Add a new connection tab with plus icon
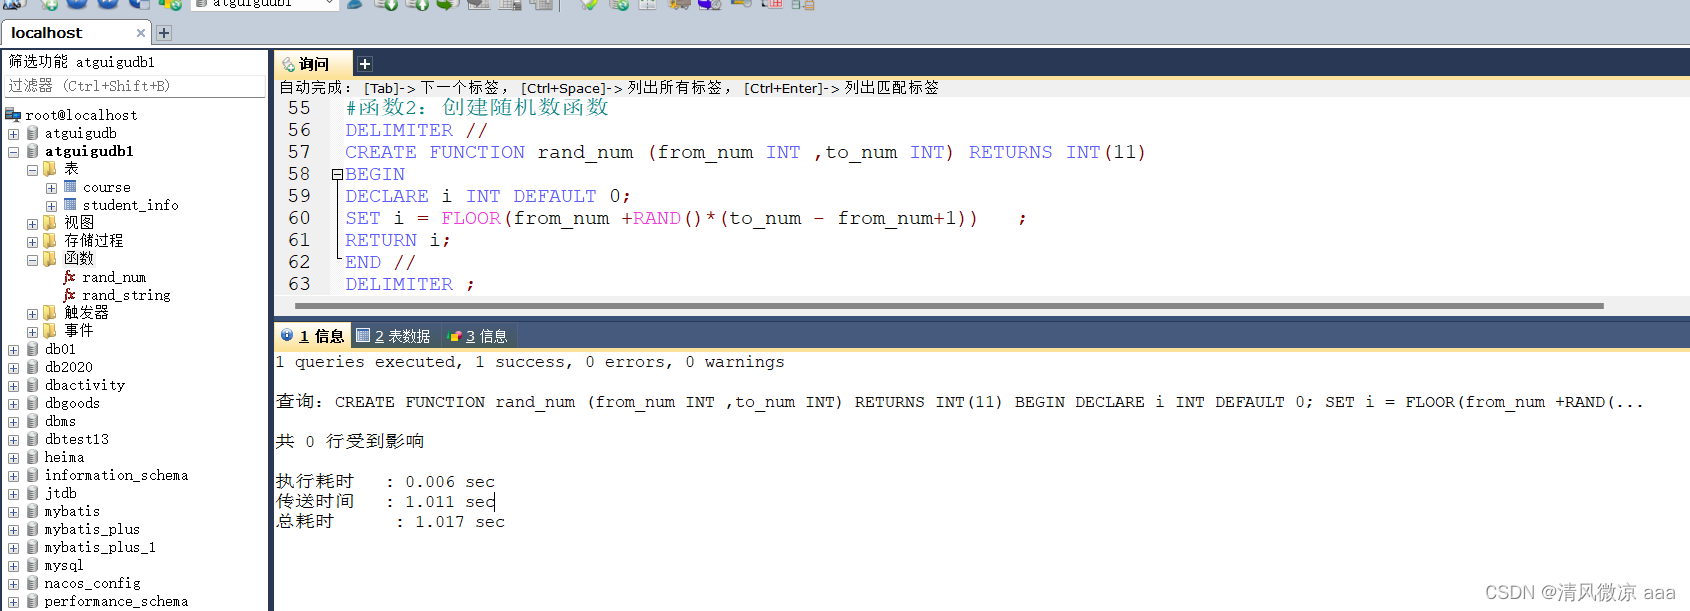The height and width of the screenshot is (611, 1690). pos(164,33)
